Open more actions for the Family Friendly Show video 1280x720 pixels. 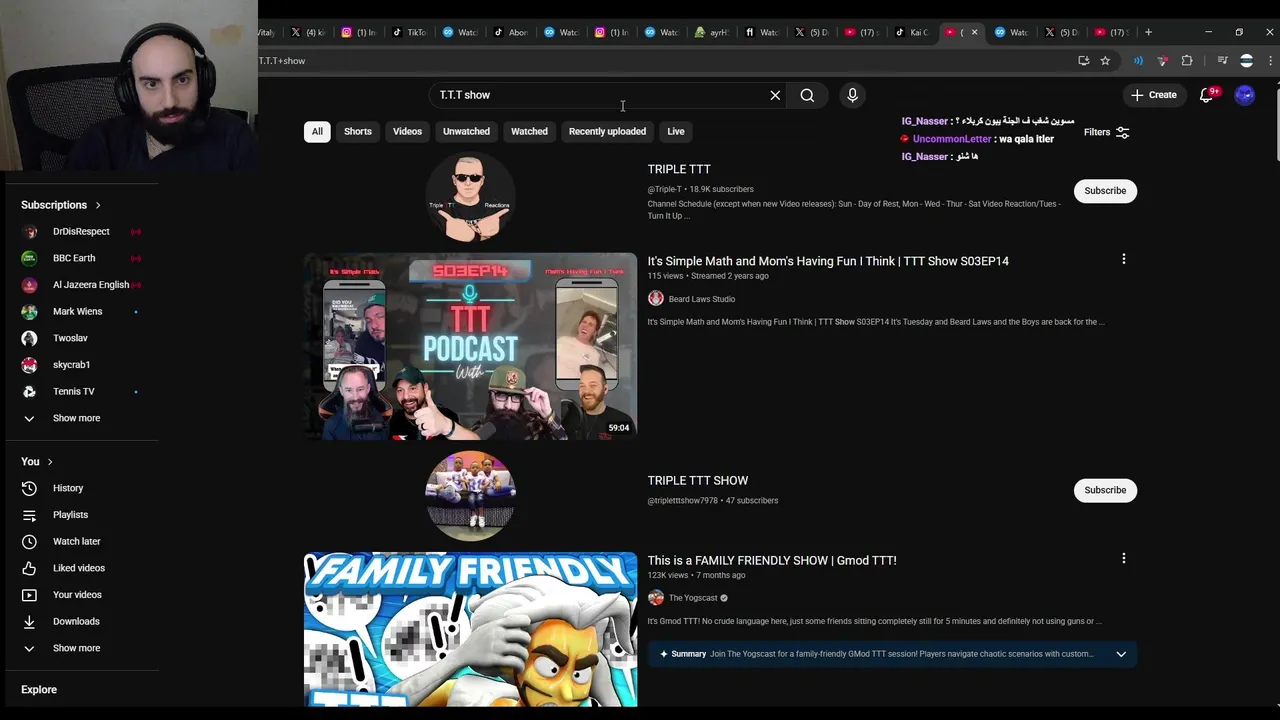coord(1123,559)
